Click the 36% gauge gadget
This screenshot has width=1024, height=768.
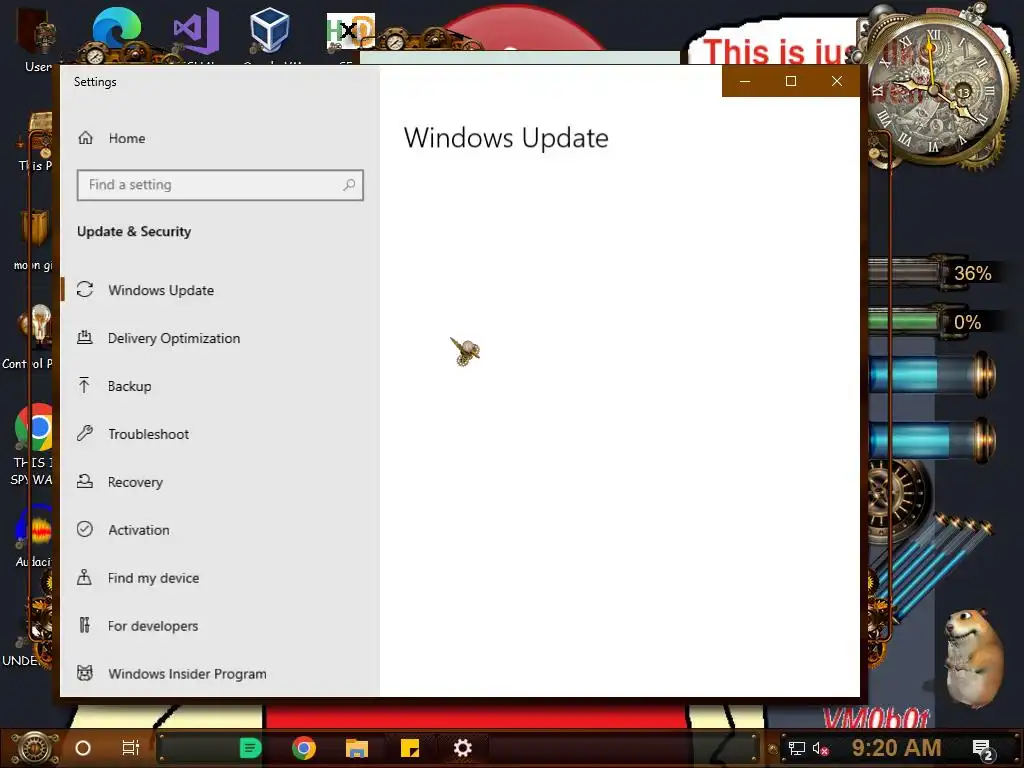pyautogui.click(x=934, y=272)
